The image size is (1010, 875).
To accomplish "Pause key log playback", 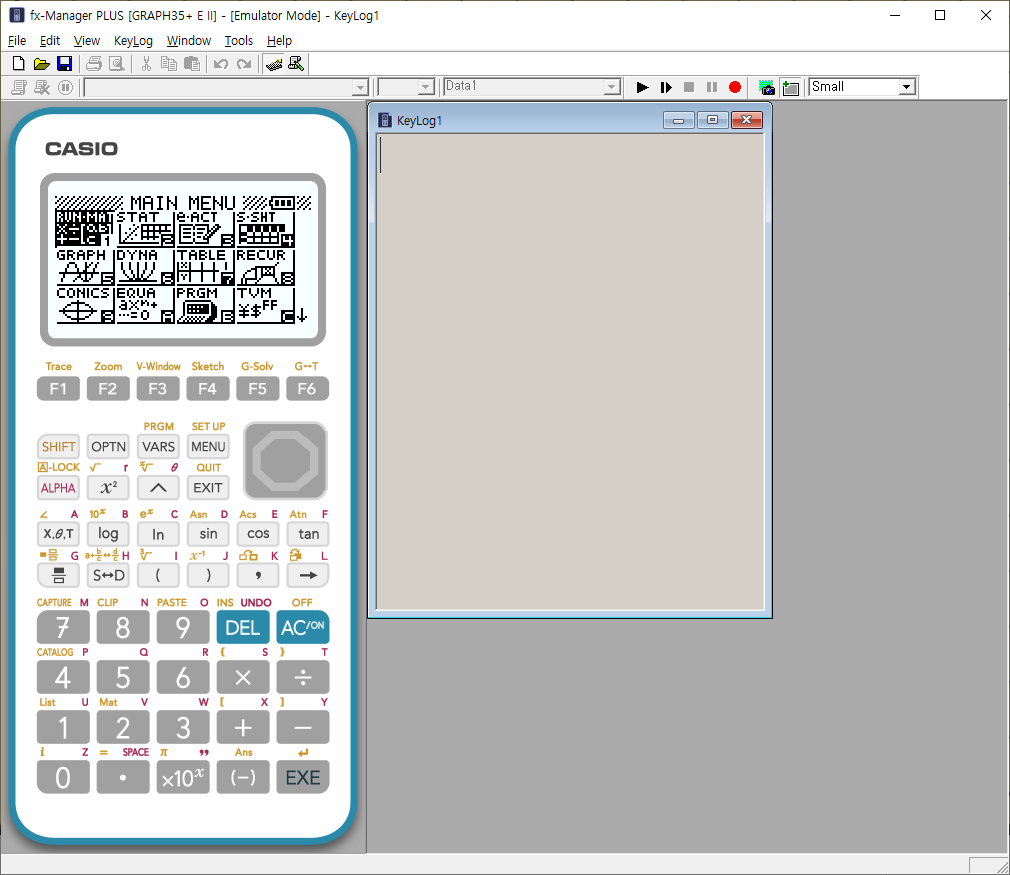I will pyautogui.click(x=712, y=87).
